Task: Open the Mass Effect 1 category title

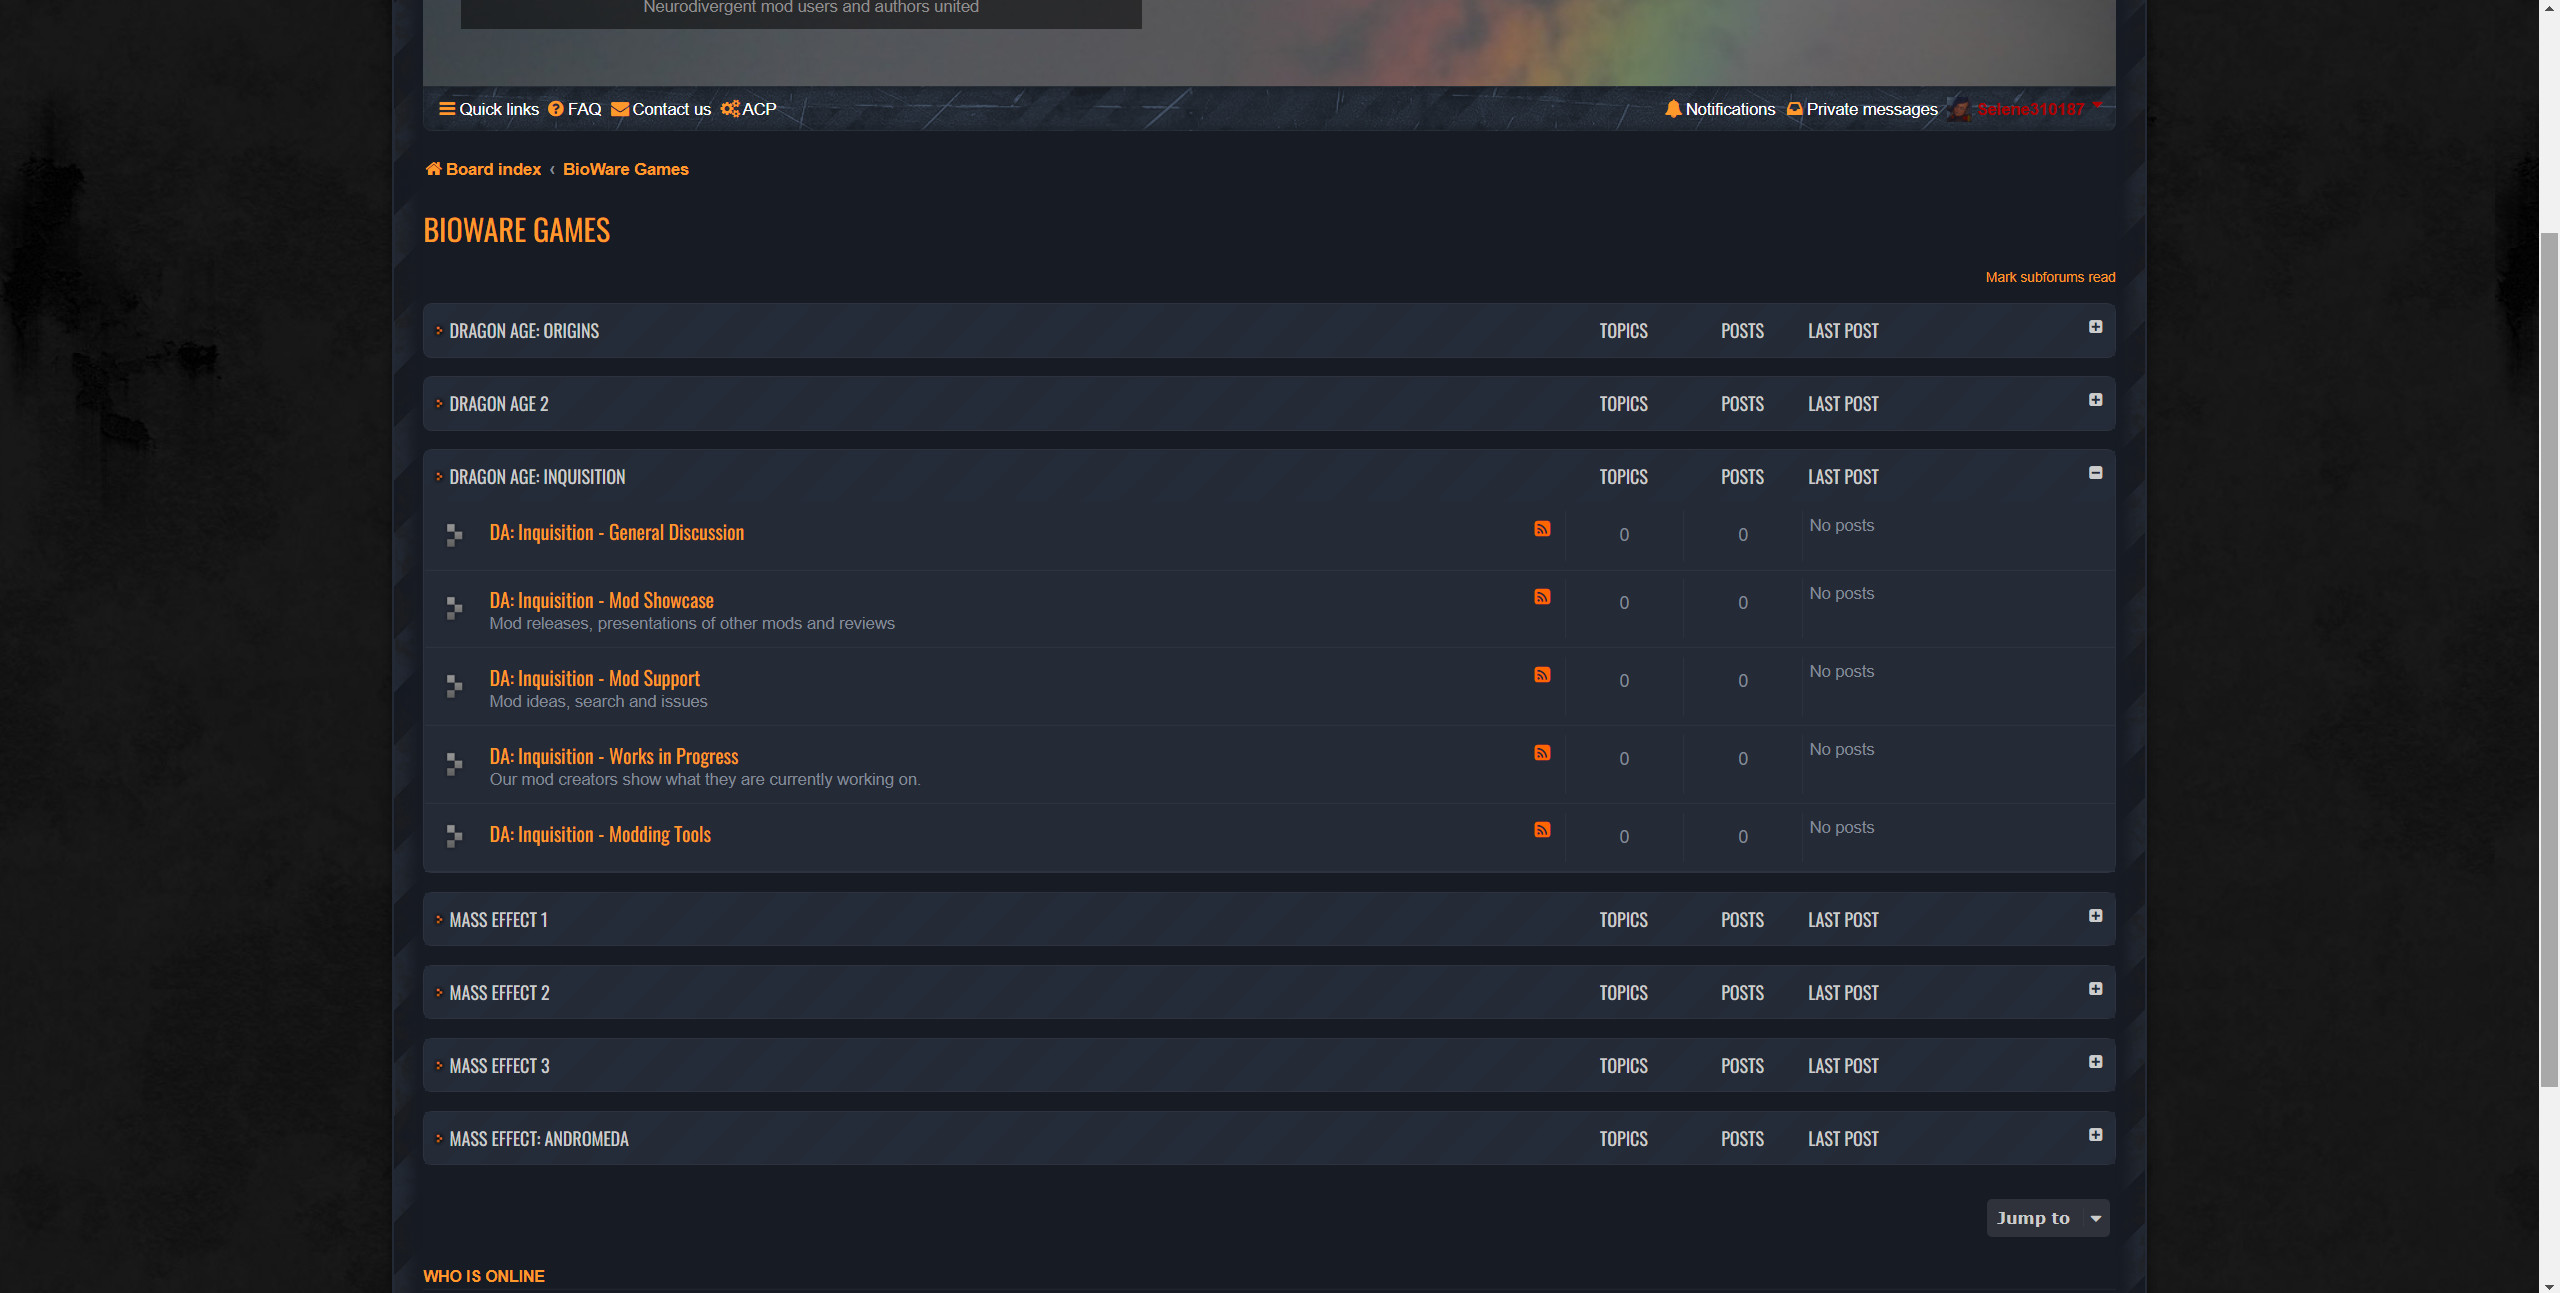Action: (x=499, y=920)
